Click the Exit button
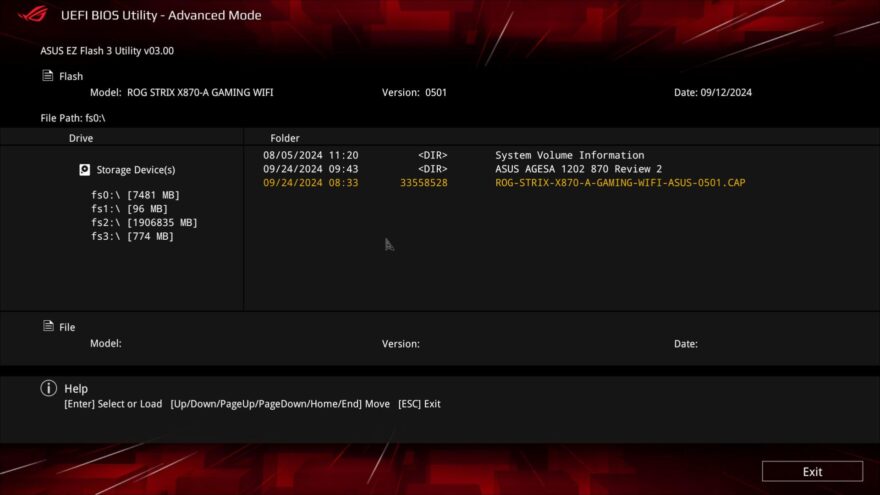This screenshot has width=880, height=495. (x=812, y=471)
